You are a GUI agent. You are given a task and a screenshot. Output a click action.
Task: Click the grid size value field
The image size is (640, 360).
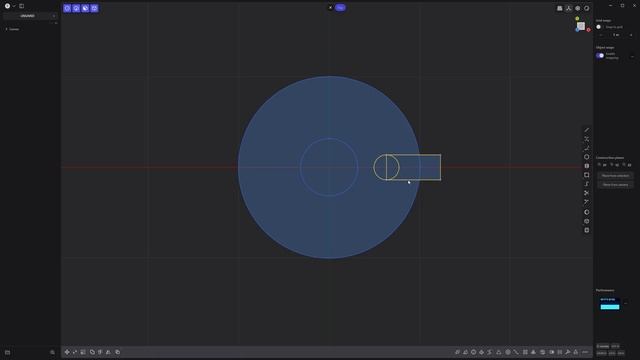(x=616, y=35)
